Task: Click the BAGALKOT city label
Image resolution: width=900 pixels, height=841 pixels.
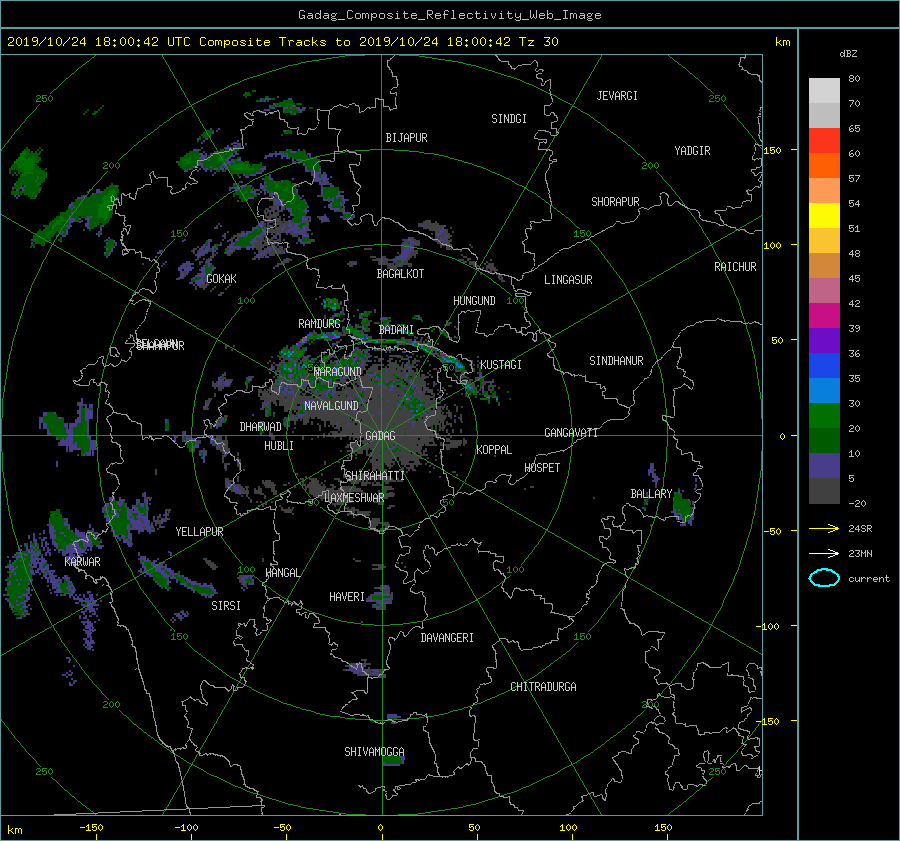Action: click(x=400, y=274)
